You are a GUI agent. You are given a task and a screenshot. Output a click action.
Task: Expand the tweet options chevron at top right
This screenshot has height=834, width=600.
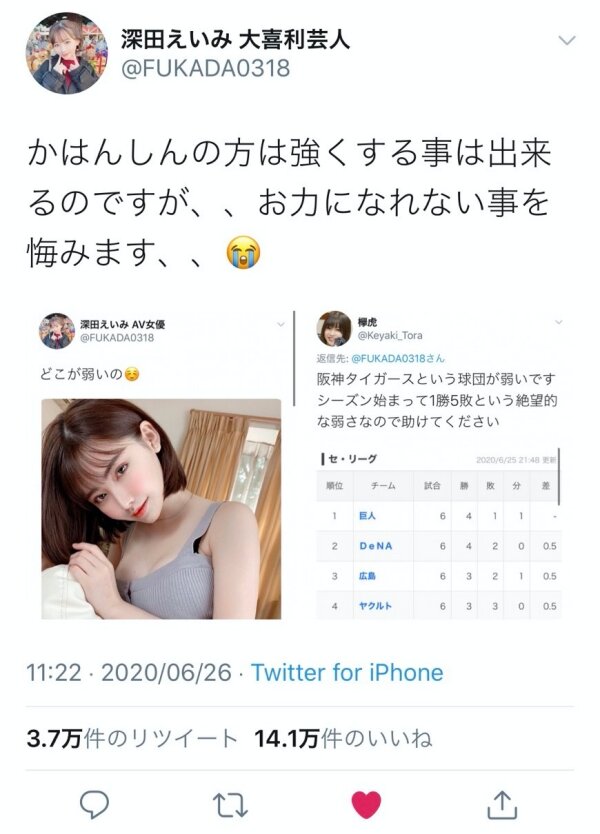pos(568,40)
